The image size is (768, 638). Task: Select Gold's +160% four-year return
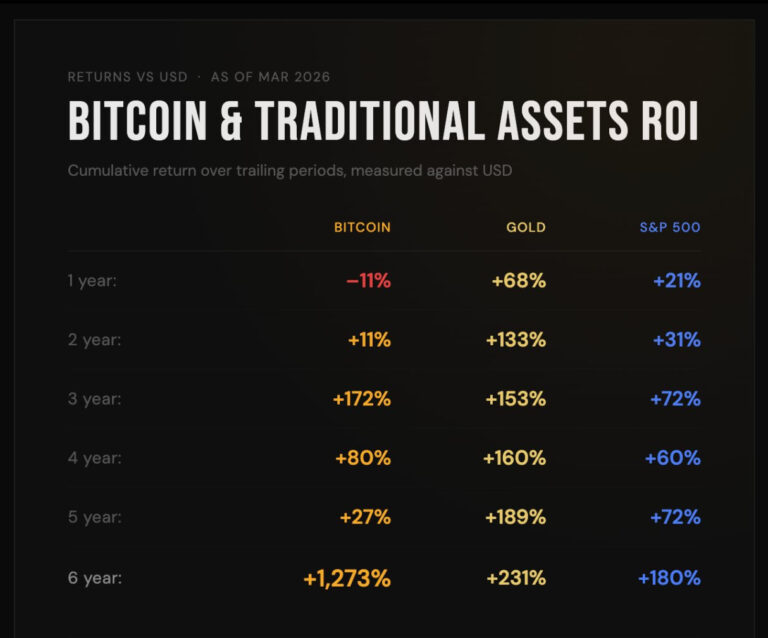click(514, 458)
